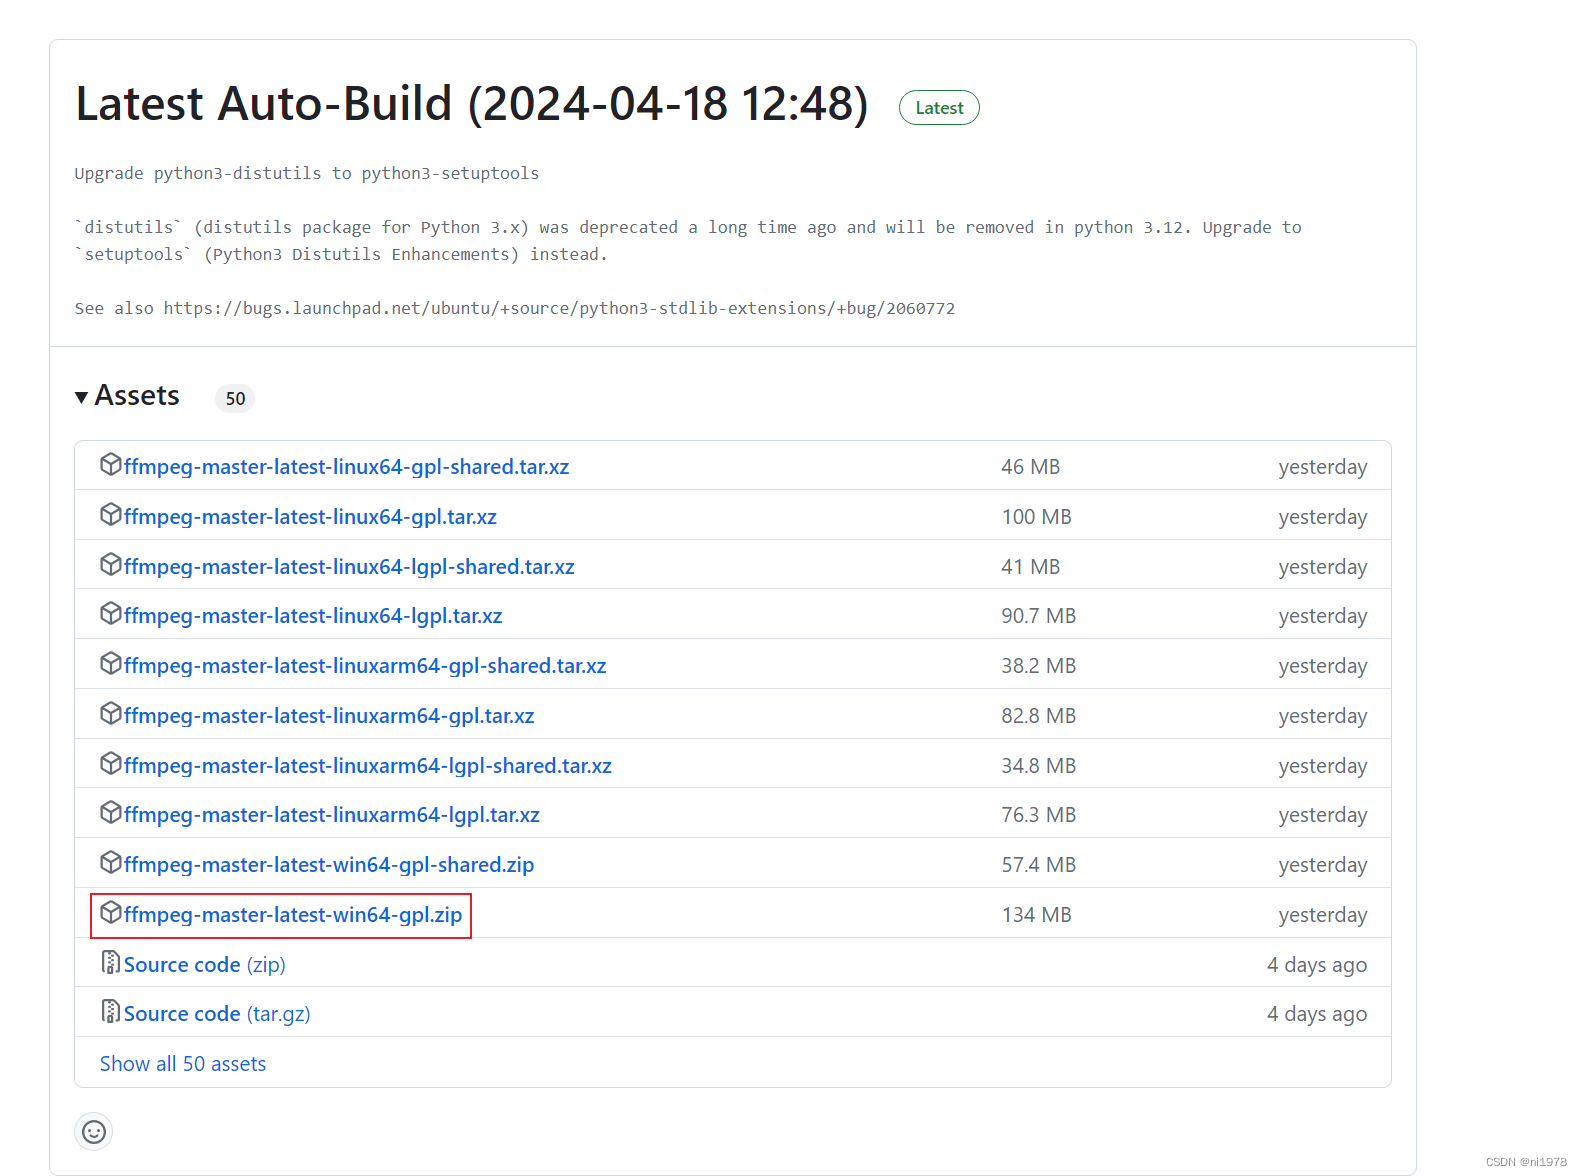Click package icon beside win64-gpl-shared.zip
This screenshot has width=1582, height=1176.
point(111,863)
